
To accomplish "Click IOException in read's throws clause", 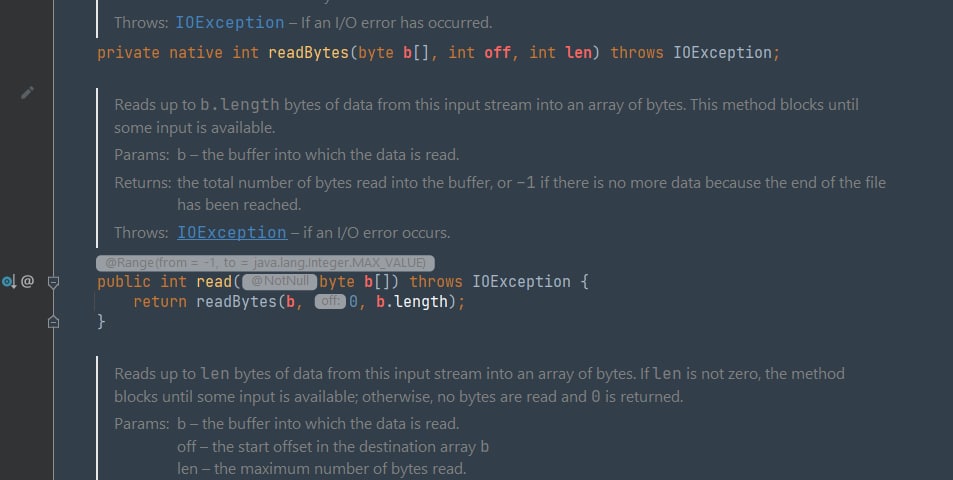I will click(x=521, y=281).
